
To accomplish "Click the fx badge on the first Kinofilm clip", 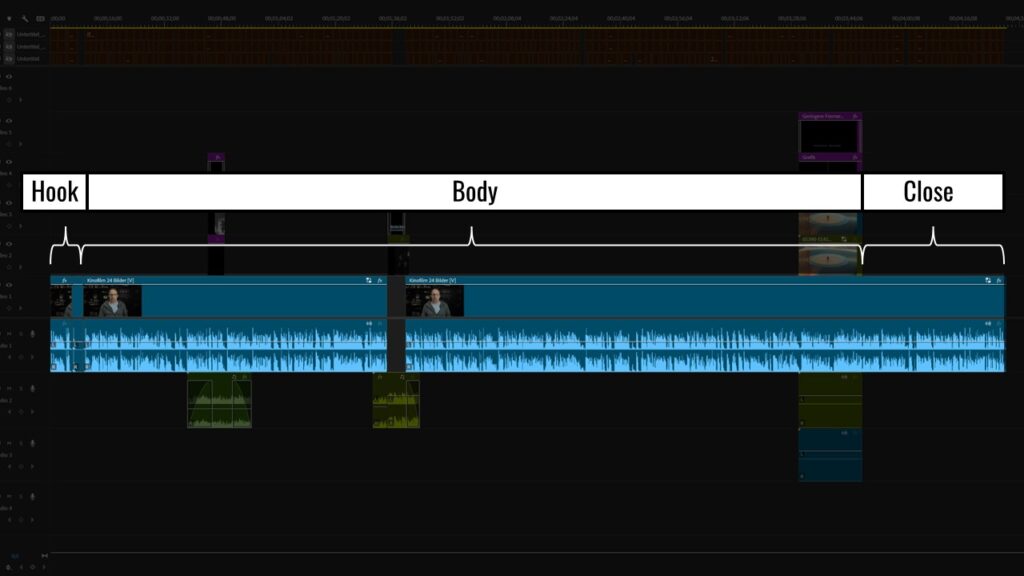I will click(x=65, y=280).
